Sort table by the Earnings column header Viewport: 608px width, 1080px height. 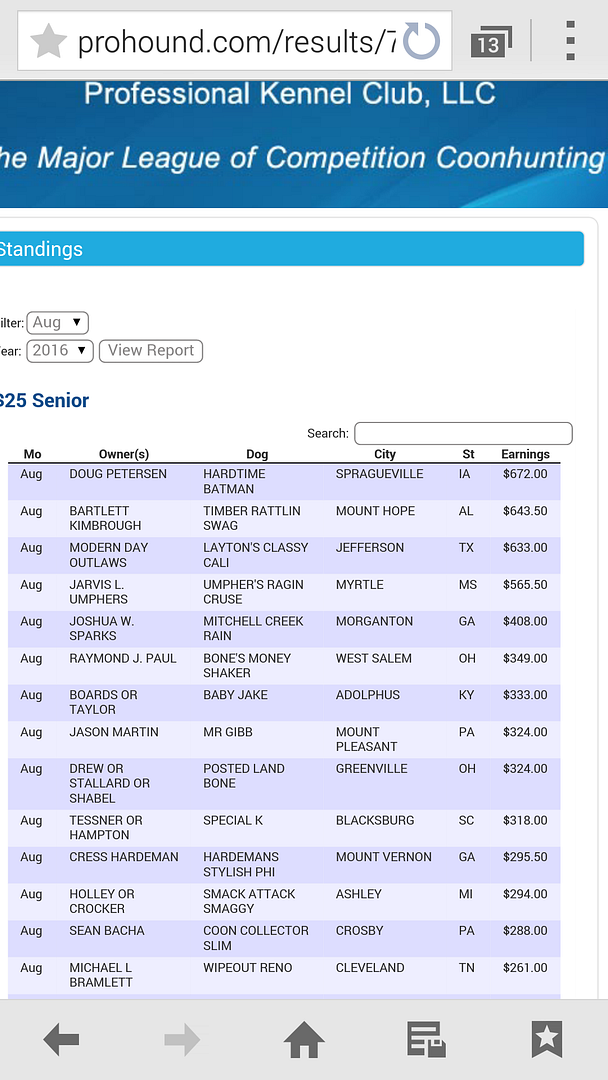point(525,454)
